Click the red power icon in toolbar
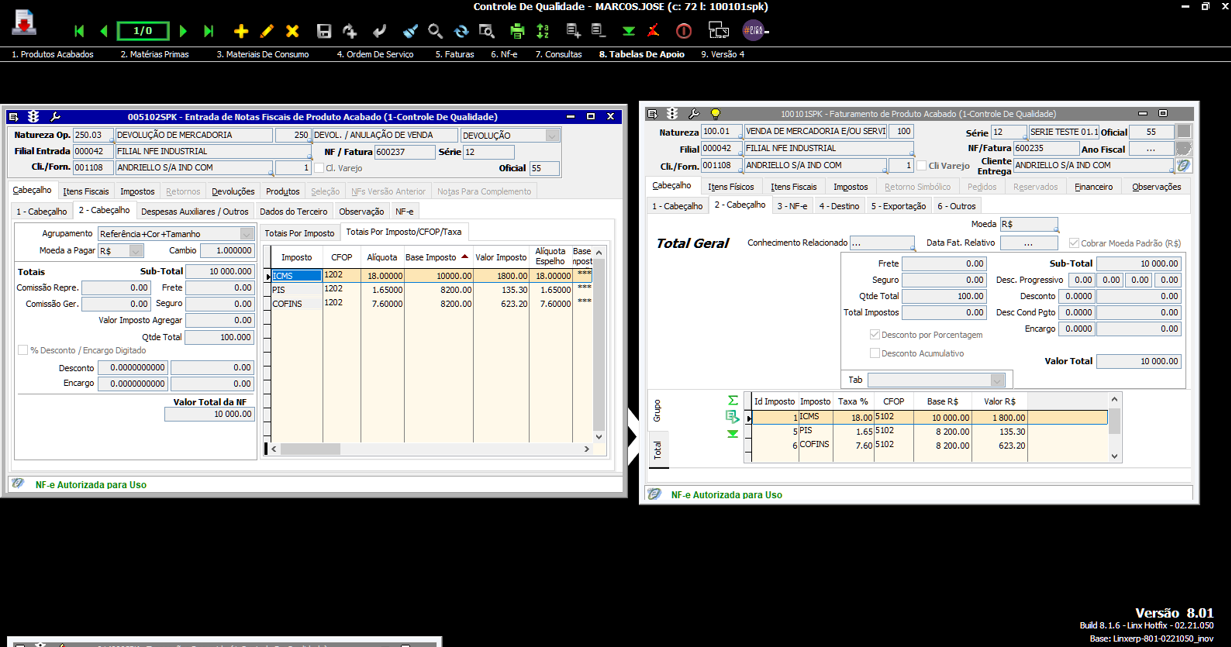1231x647 pixels. 684,31
